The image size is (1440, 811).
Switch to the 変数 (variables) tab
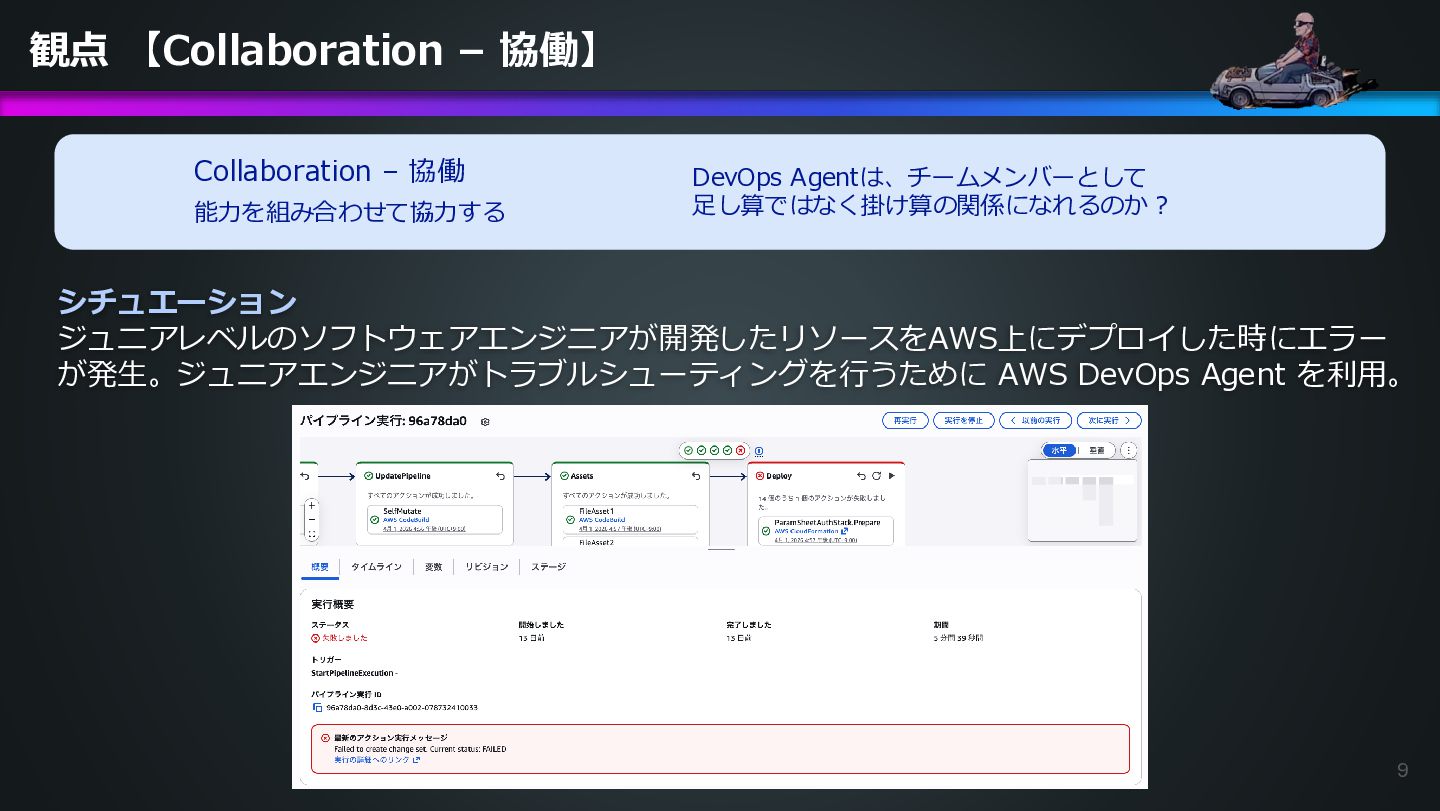coord(433,567)
